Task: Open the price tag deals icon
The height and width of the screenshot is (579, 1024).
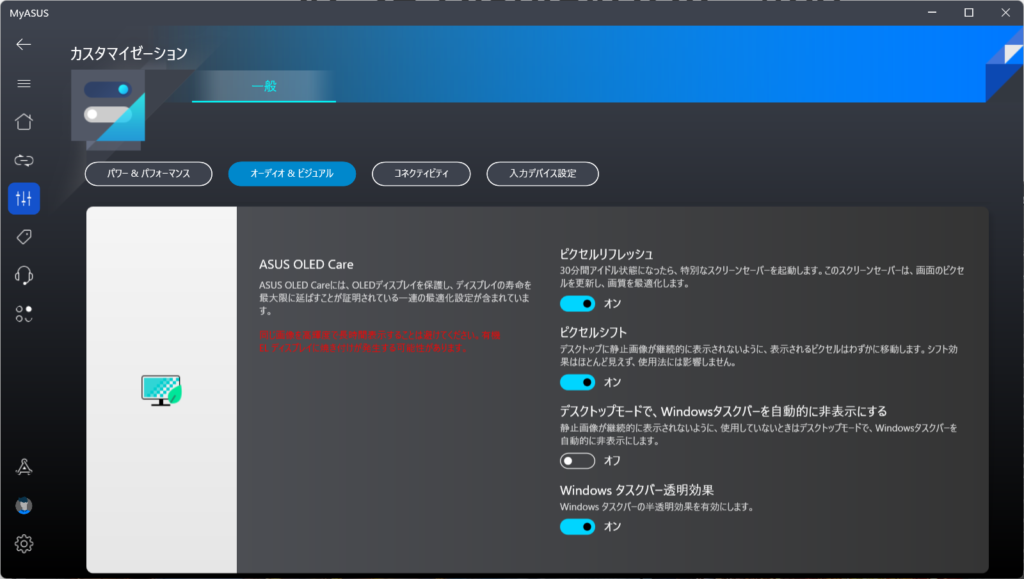Action: tap(24, 236)
